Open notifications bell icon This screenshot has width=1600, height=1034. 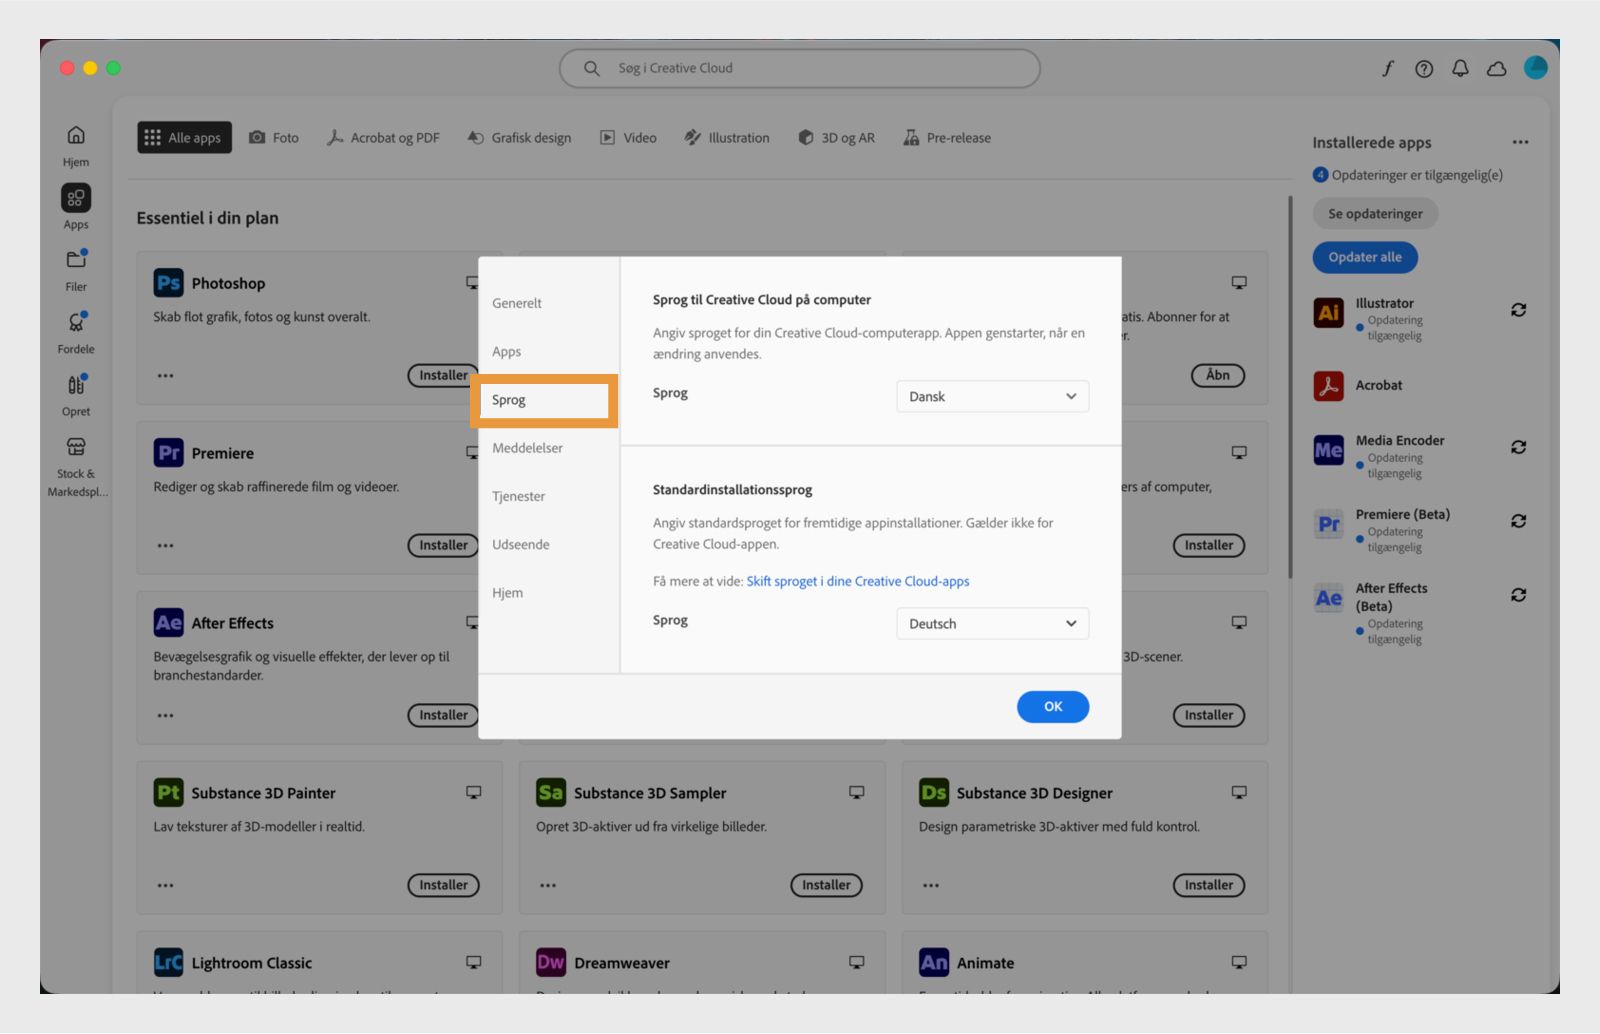pyautogui.click(x=1460, y=68)
